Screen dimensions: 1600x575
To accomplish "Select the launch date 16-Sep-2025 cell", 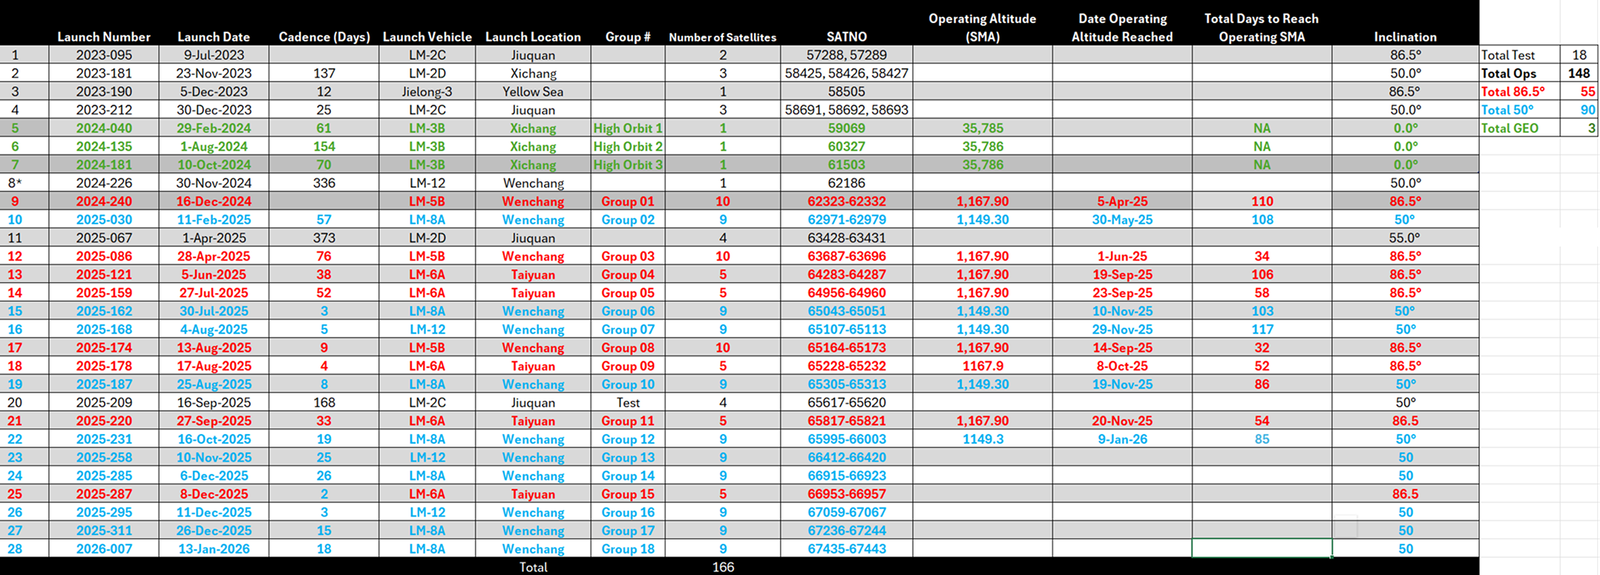I will point(213,403).
